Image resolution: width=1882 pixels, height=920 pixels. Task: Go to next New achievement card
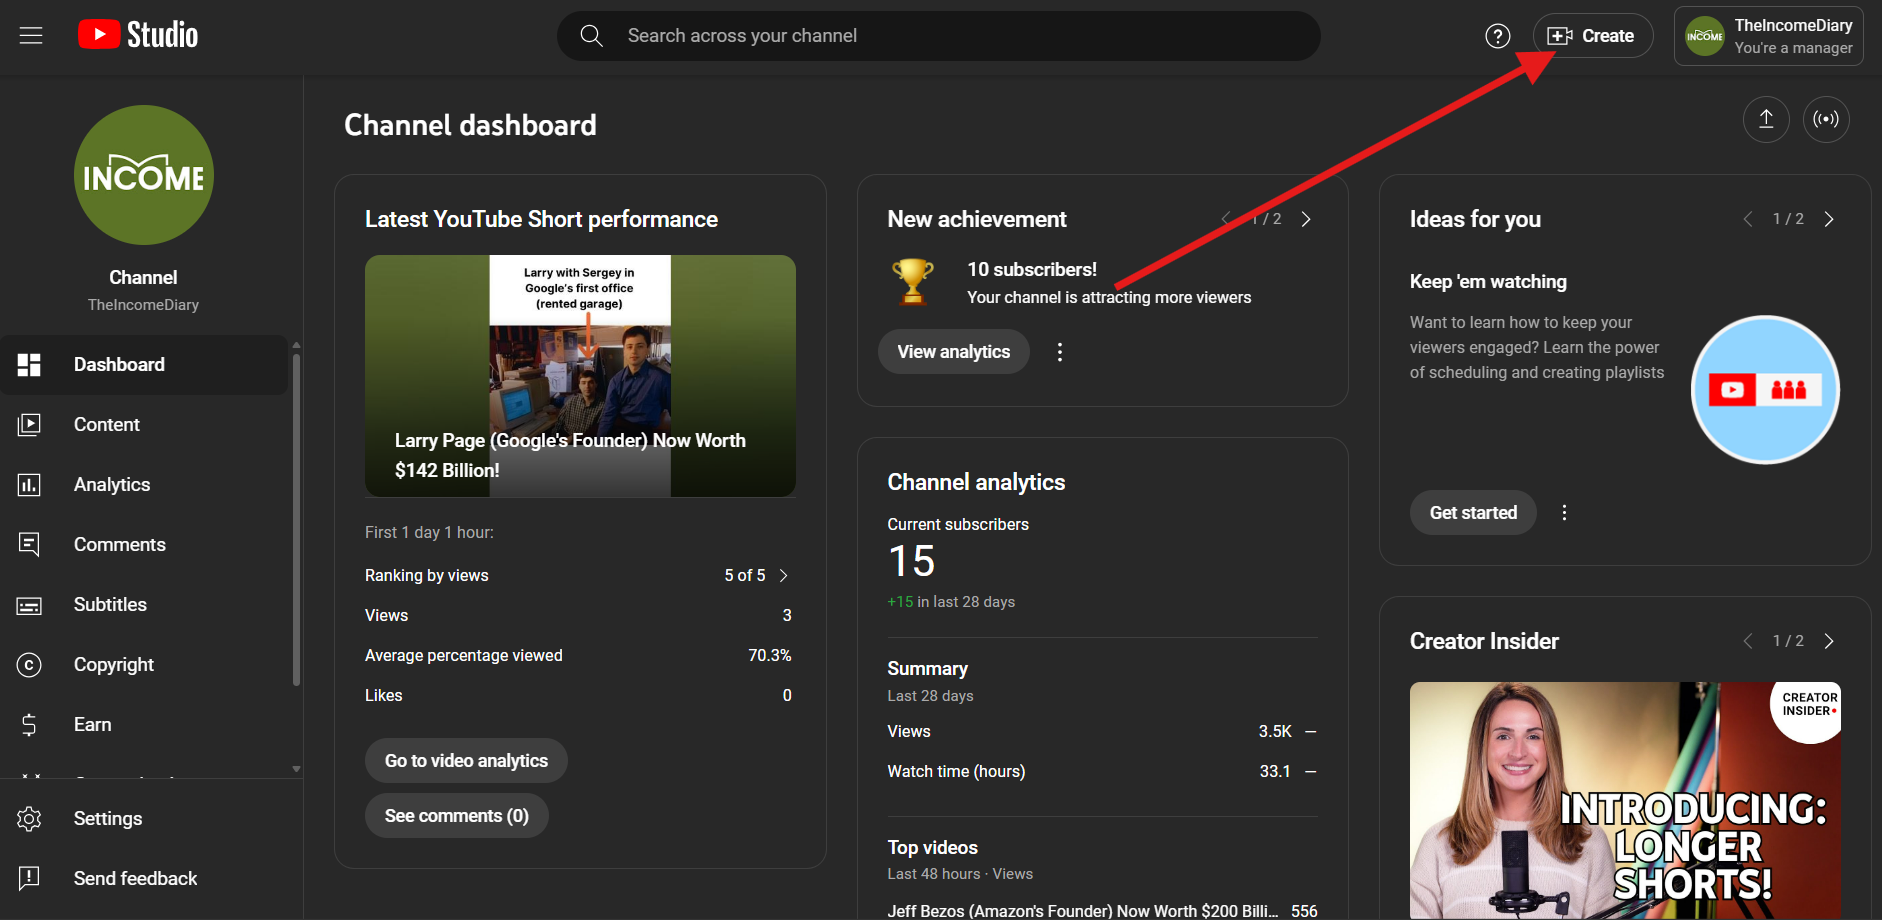[x=1306, y=219]
